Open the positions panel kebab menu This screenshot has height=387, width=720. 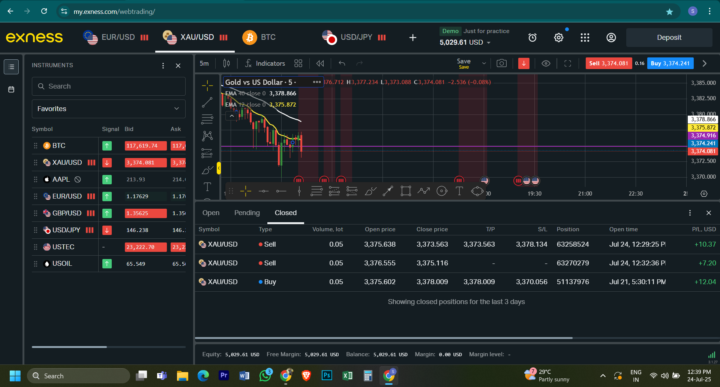click(690, 213)
